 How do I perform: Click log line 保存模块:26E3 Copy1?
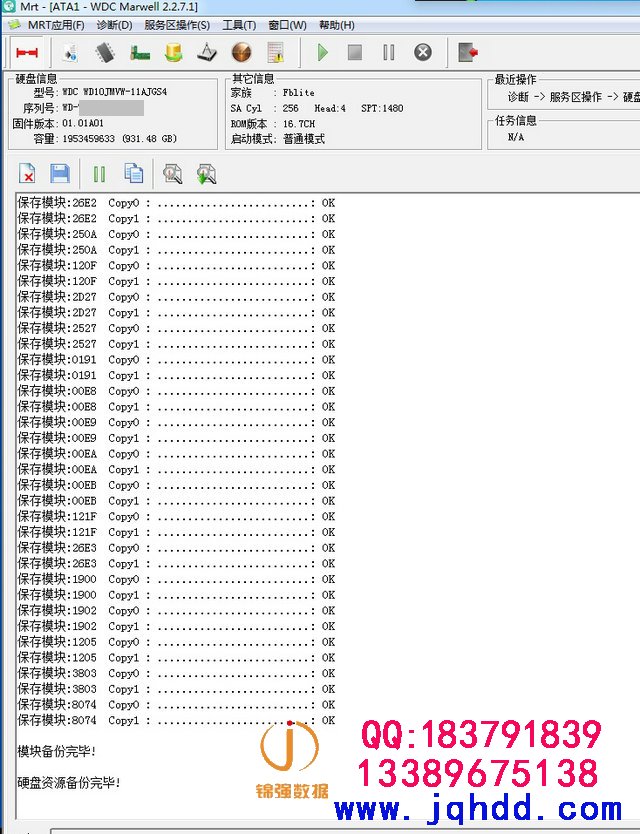pyautogui.click(x=176, y=564)
